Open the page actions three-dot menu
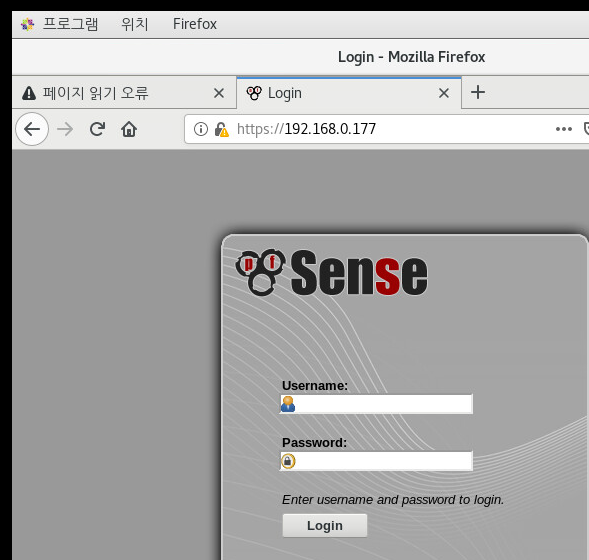 pyautogui.click(x=563, y=129)
